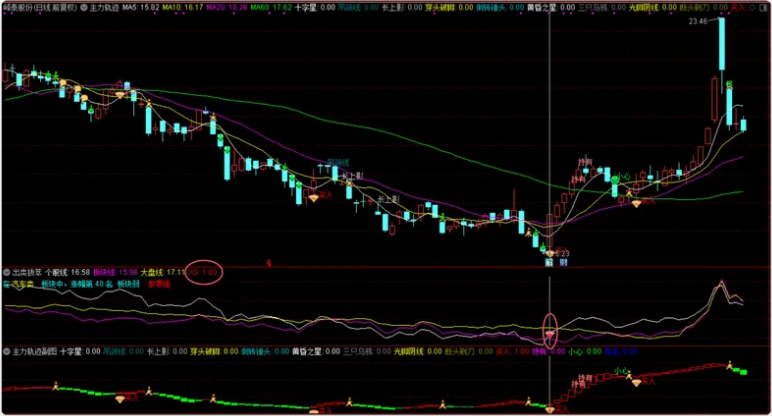The image size is (772, 416).
Task: Click the 吊颈线 marker on main chart
Action: [335, 161]
